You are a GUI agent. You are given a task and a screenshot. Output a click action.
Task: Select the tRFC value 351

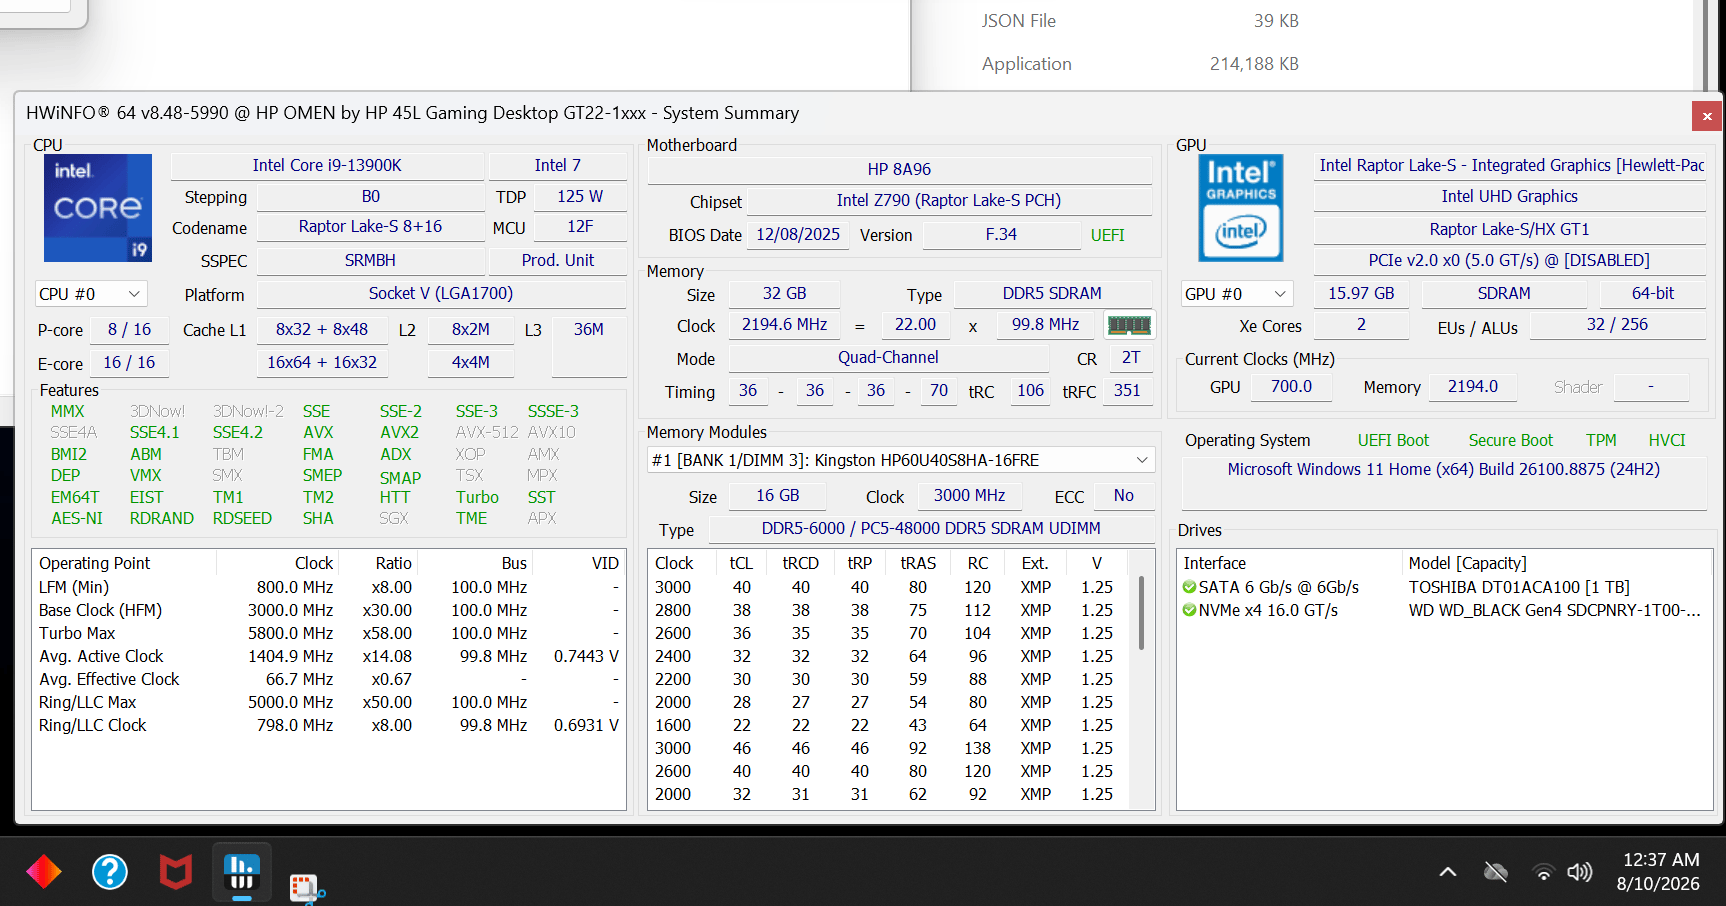[x=1127, y=391]
